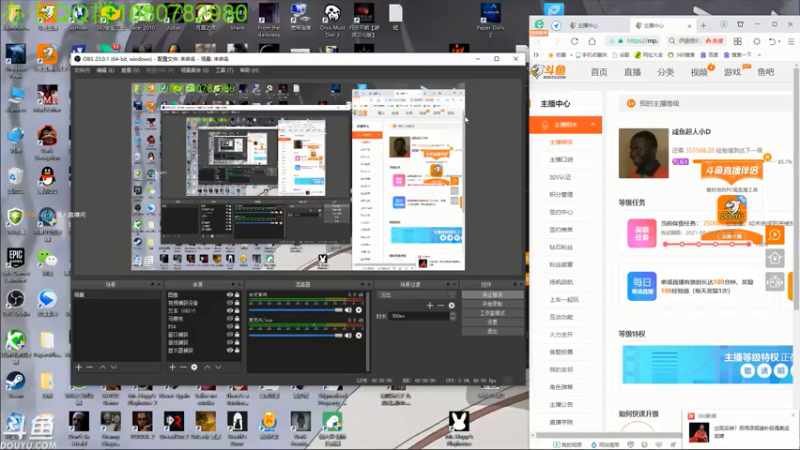Move source down in Sources panel
This screenshot has width=800, height=450.
pyautogui.click(x=218, y=367)
